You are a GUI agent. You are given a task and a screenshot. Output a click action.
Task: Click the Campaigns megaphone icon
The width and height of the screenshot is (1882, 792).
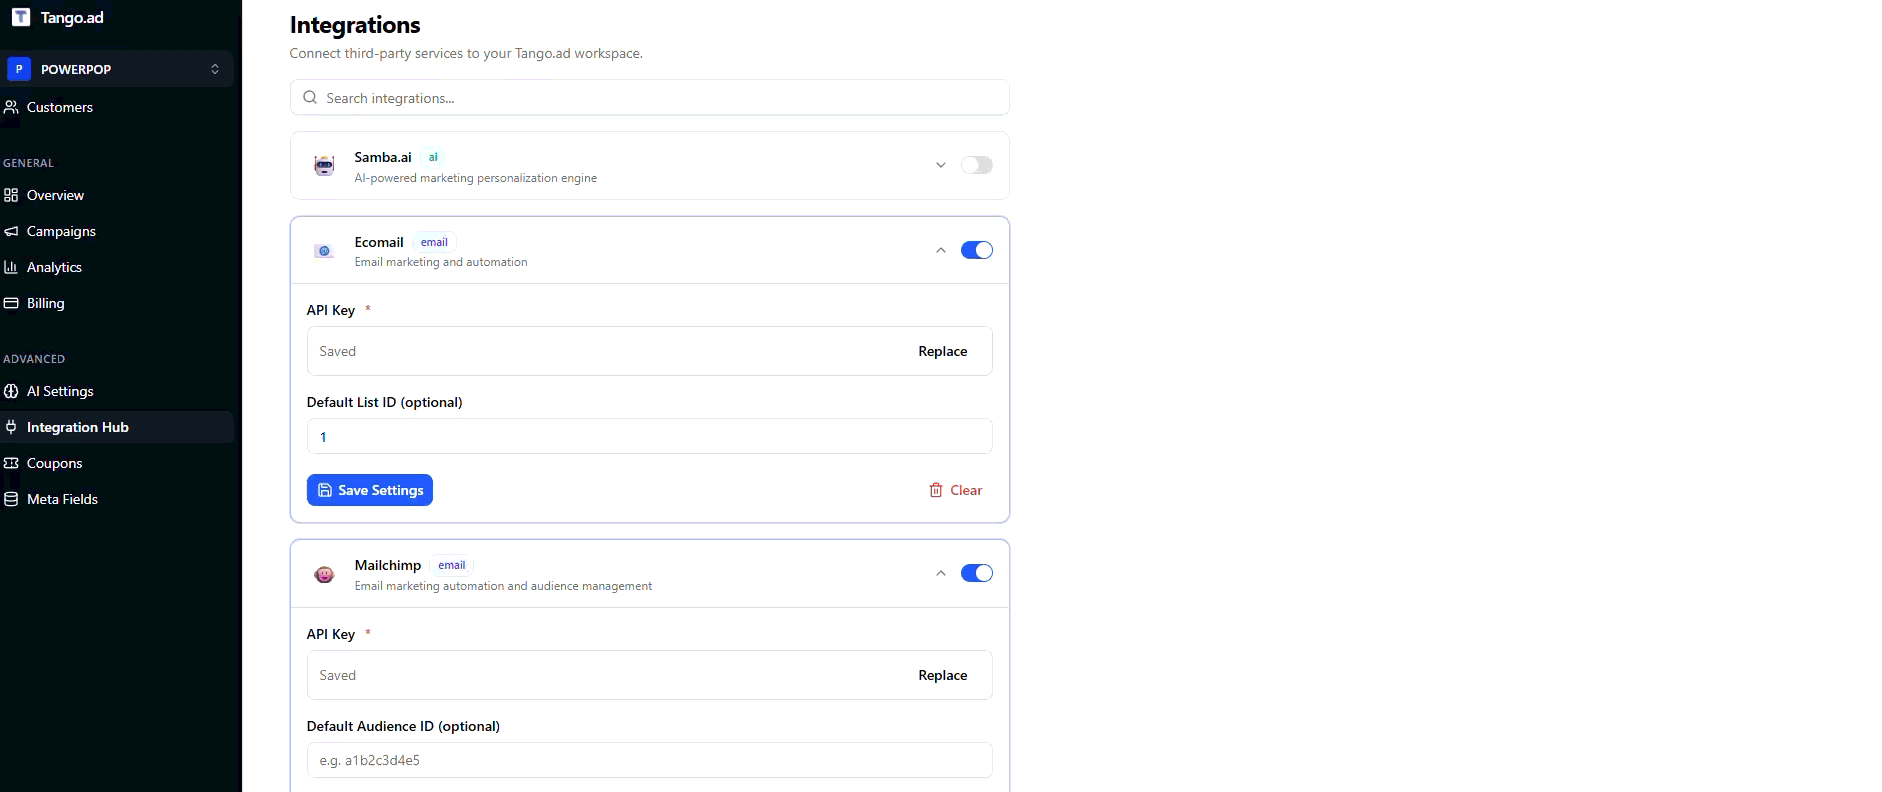point(11,231)
